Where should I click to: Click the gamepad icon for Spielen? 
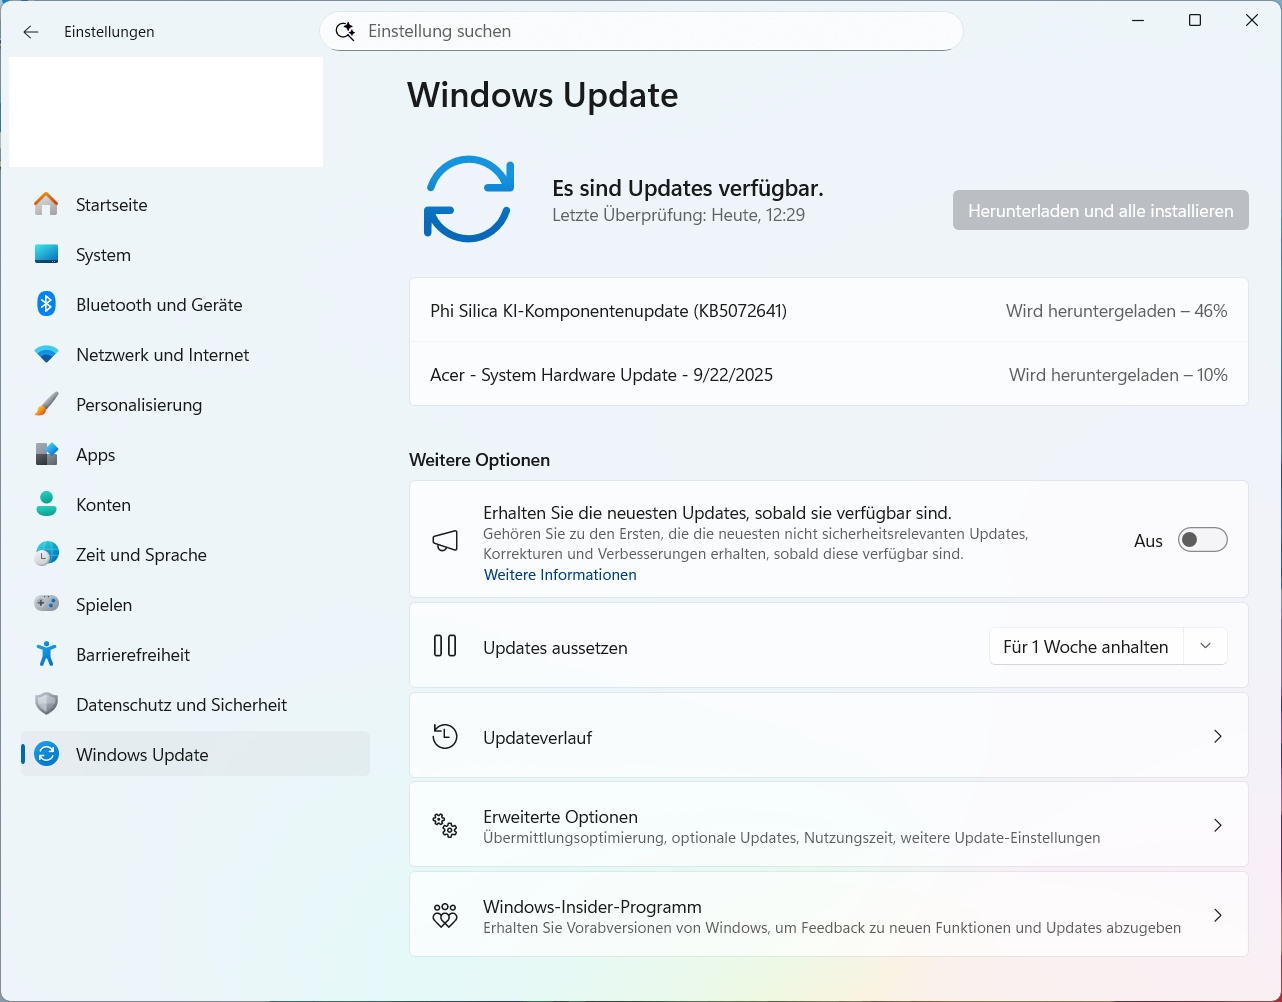click(x=46, y=604)
